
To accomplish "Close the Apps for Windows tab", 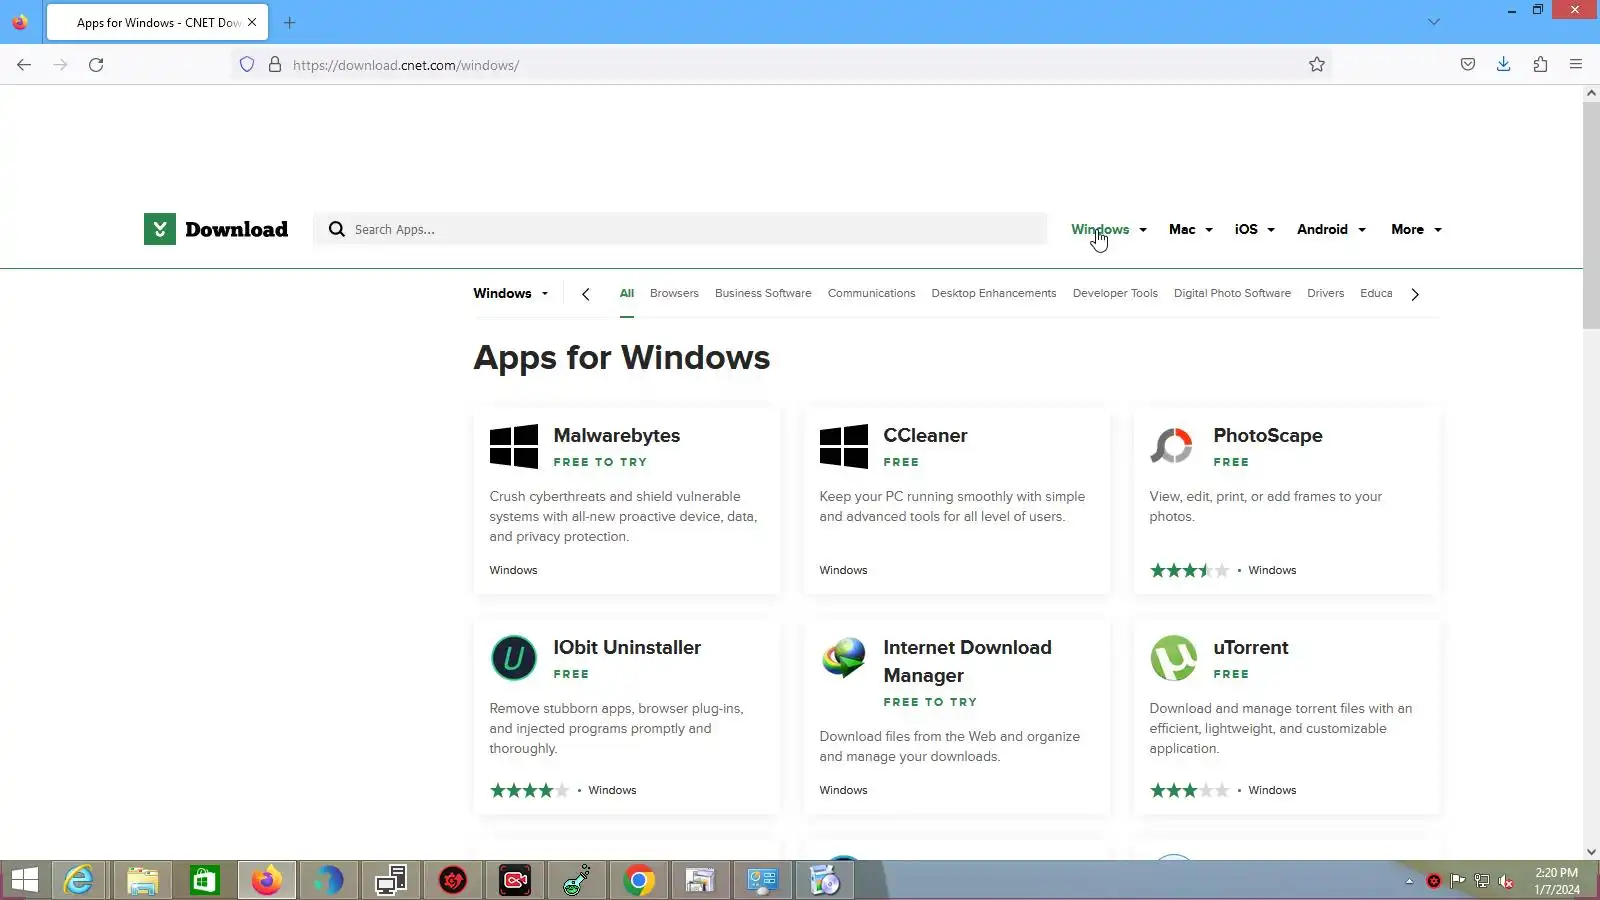I will click(x=252, y=22).
